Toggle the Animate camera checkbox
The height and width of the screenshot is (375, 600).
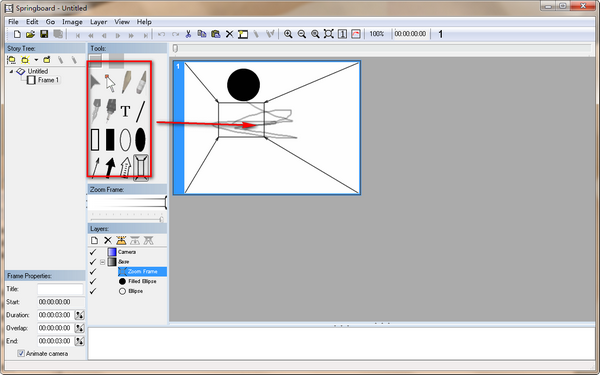pos(21,354)
